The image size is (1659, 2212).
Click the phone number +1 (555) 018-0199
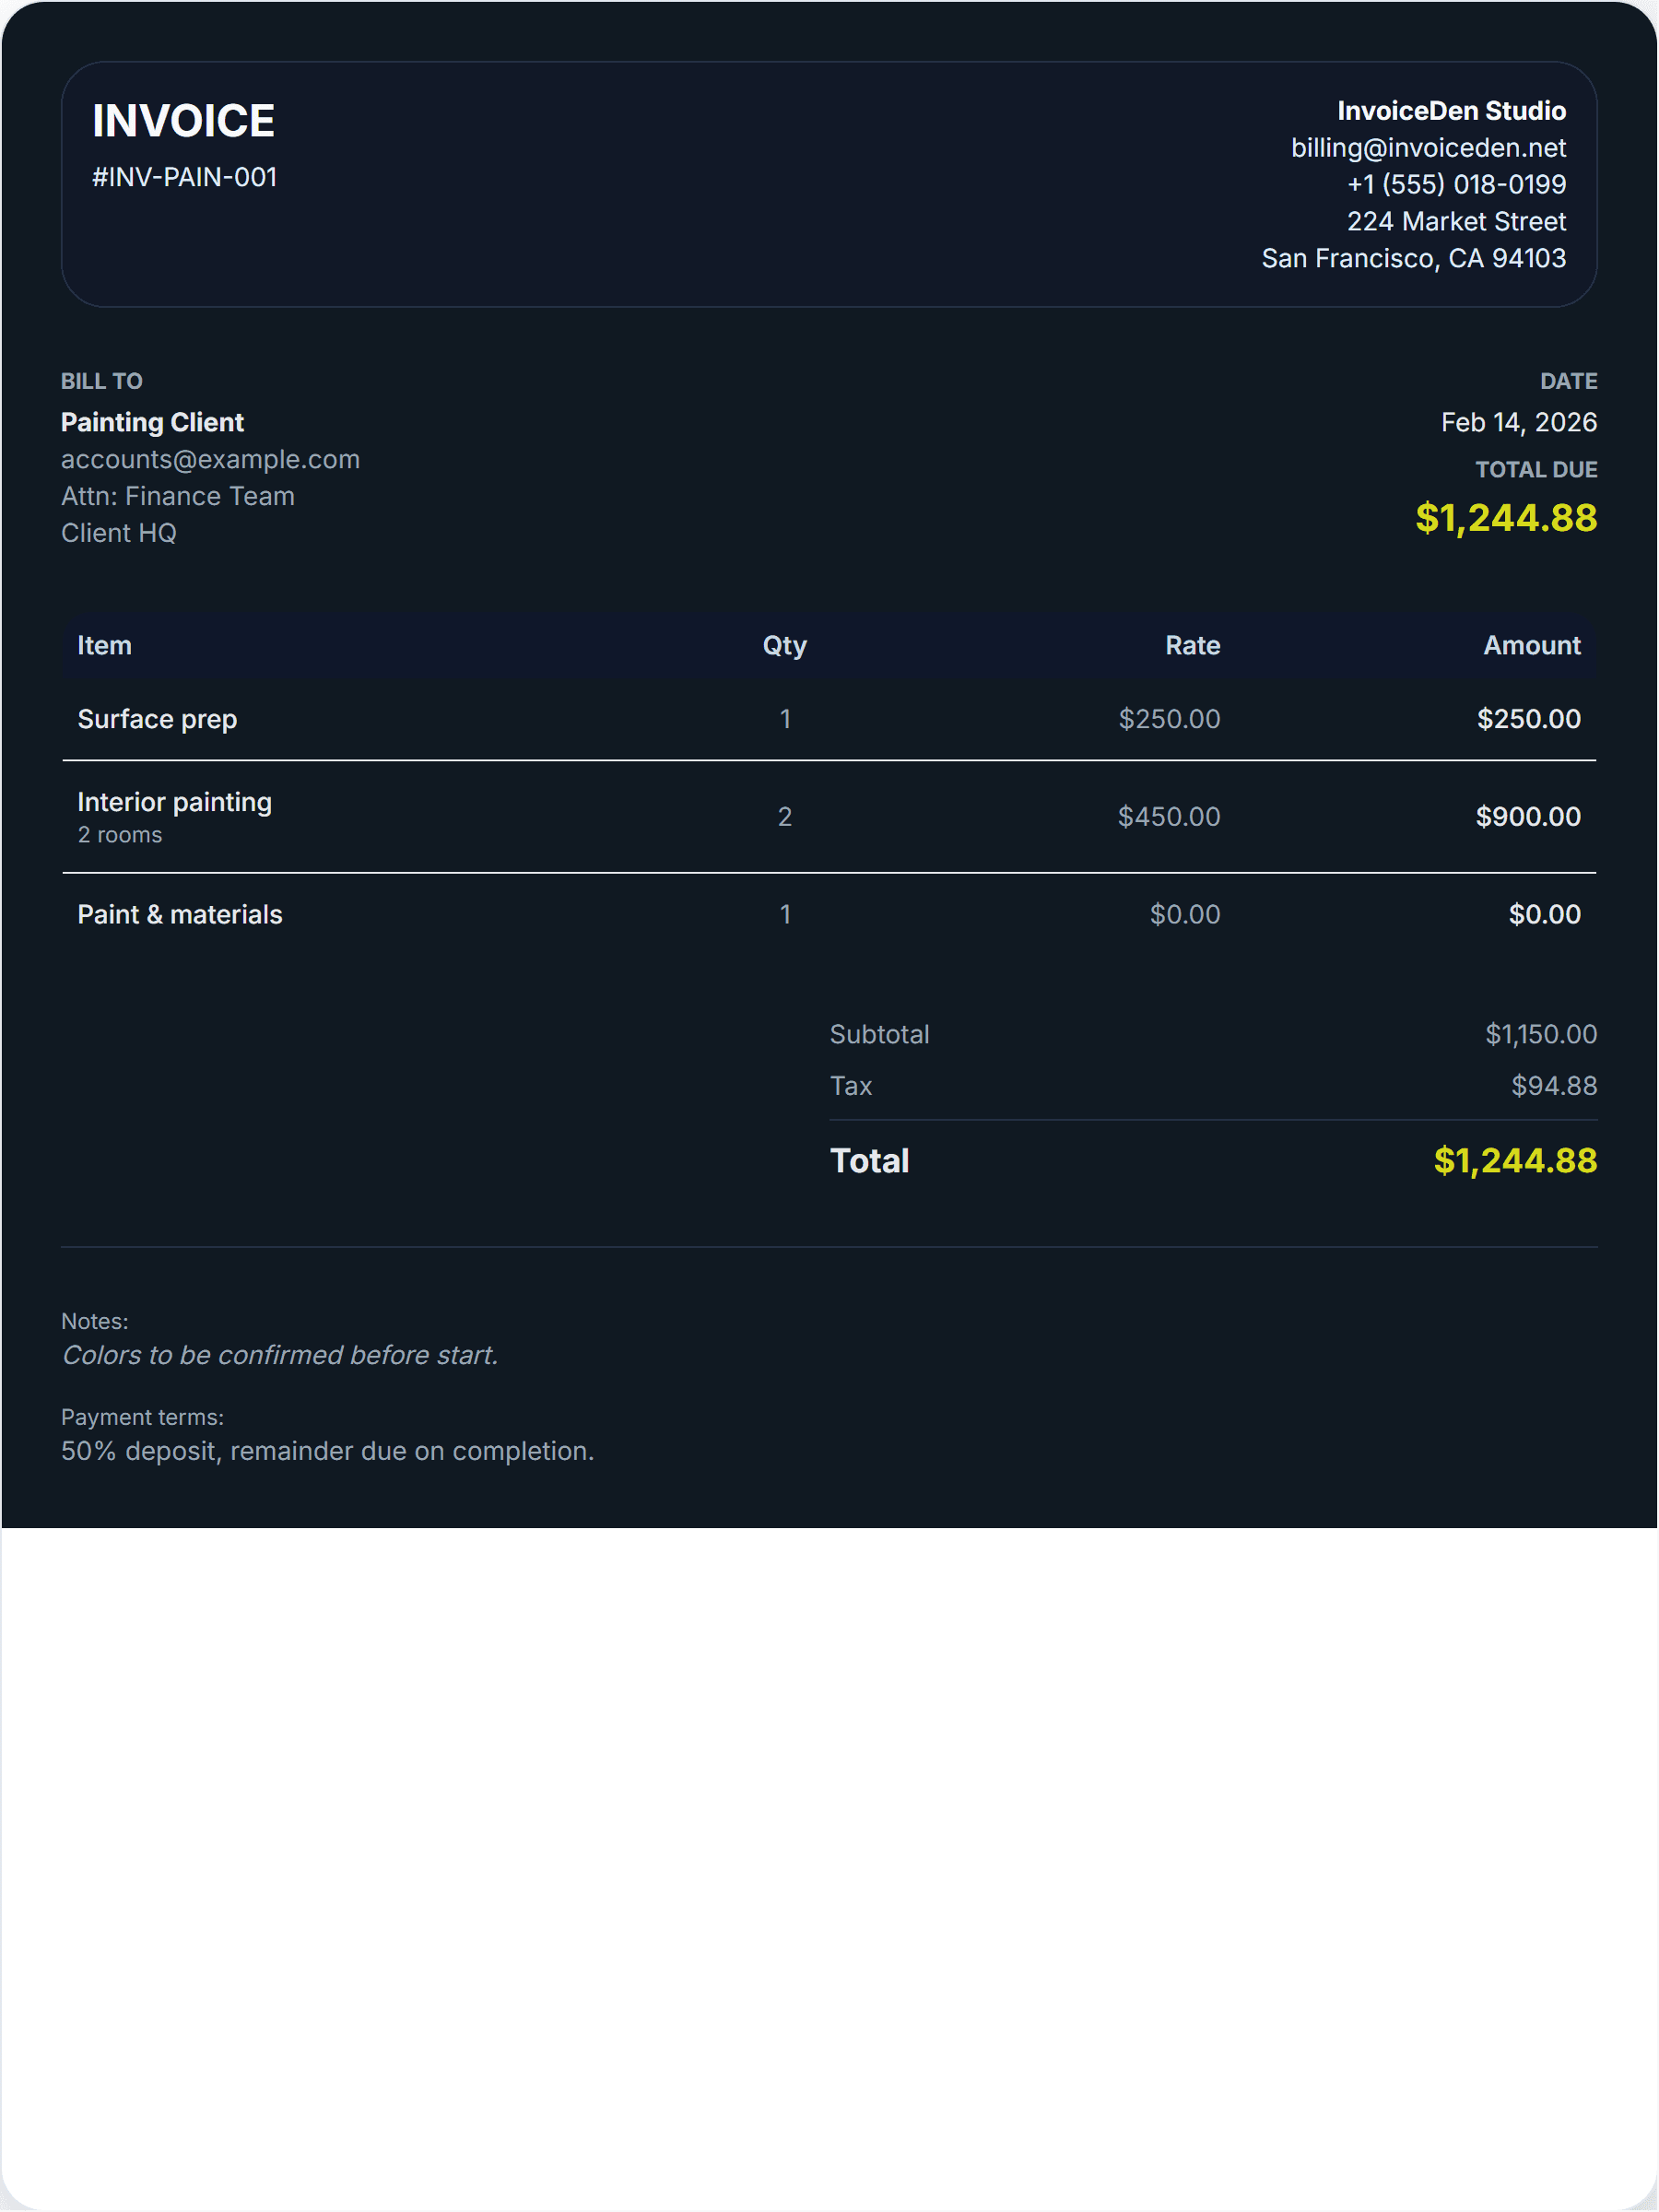(x=1456, y=185)
